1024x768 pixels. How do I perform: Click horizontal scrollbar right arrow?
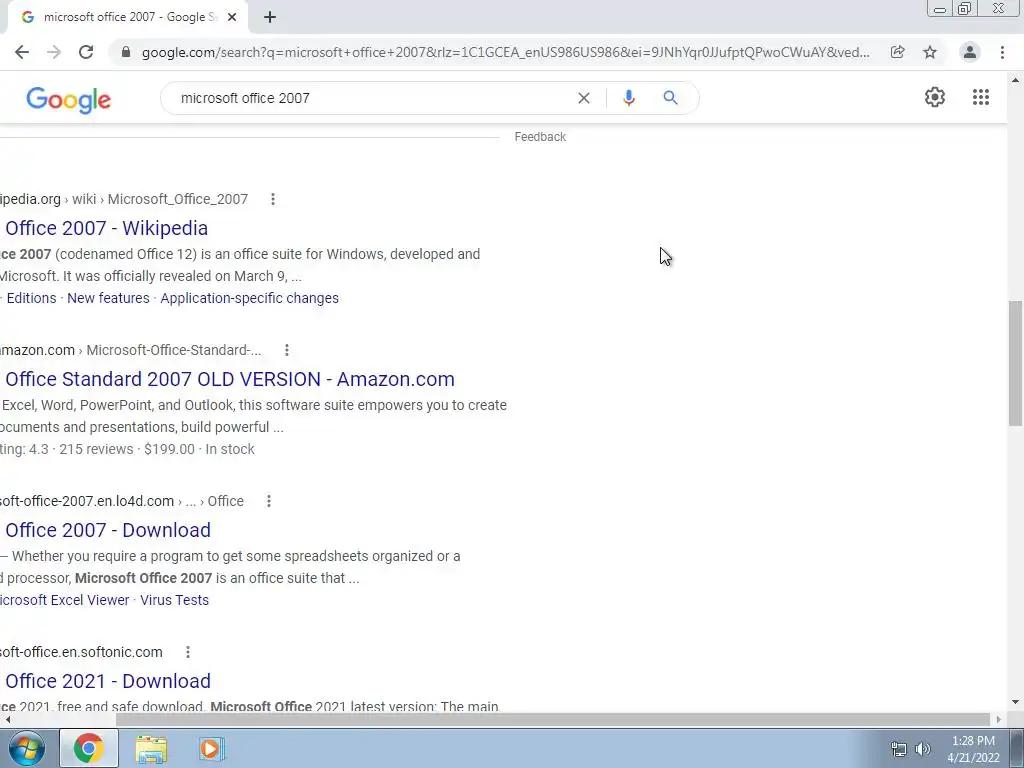point(999,720)
